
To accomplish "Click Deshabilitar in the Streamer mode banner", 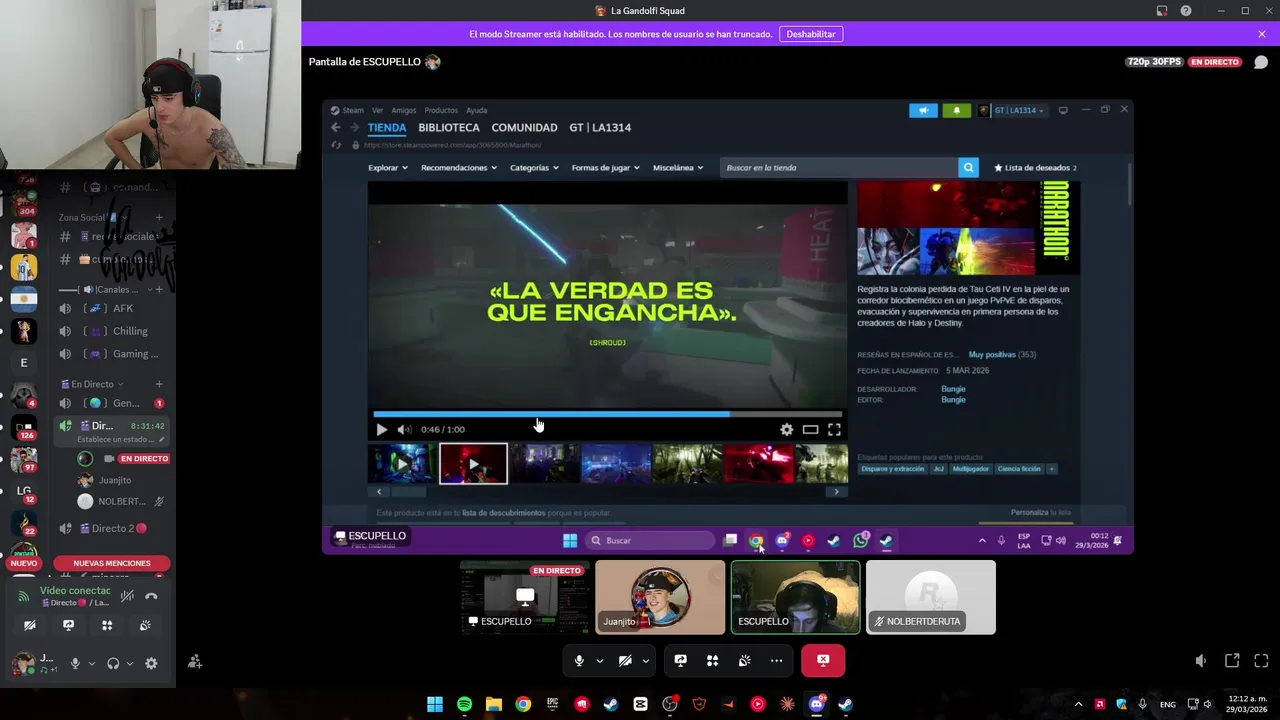I will pyautogui.click(x=811, y=34).
